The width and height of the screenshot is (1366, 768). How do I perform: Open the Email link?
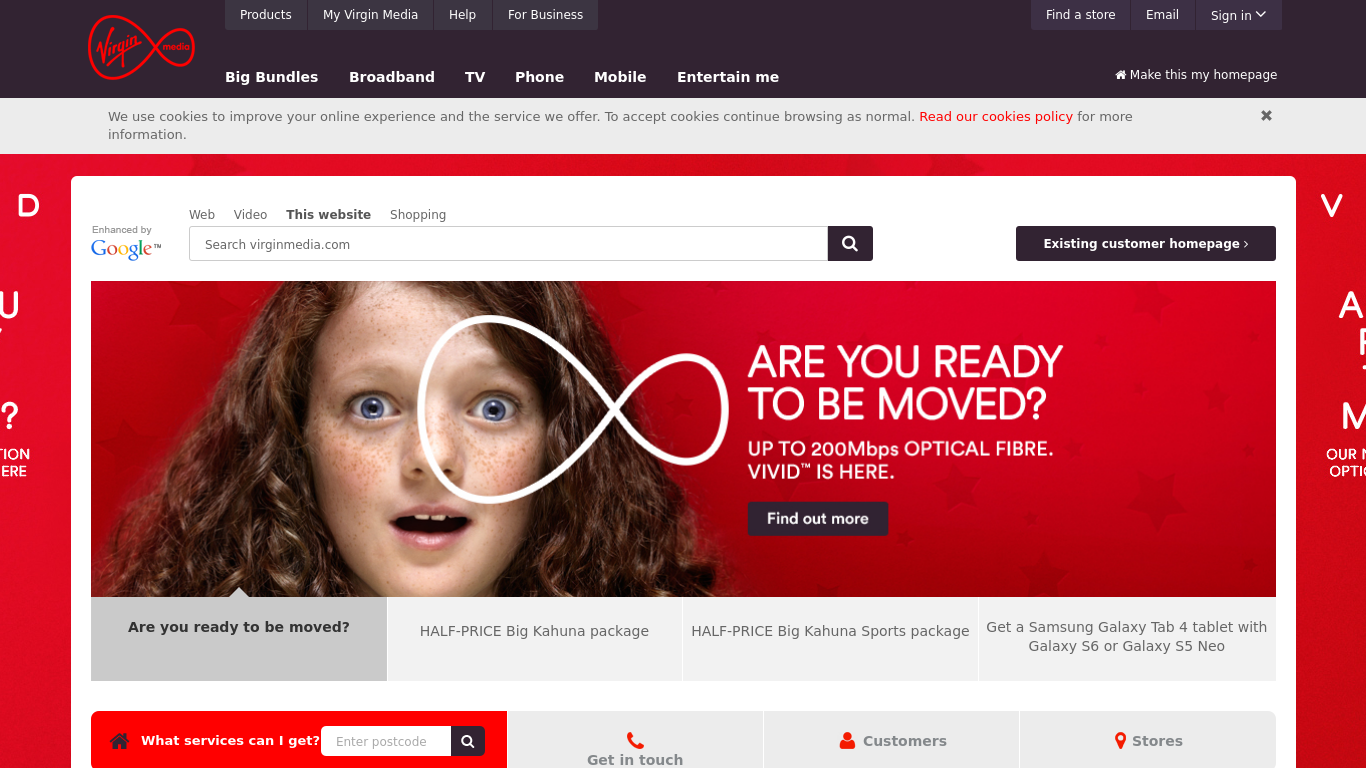coord(1162,15)
